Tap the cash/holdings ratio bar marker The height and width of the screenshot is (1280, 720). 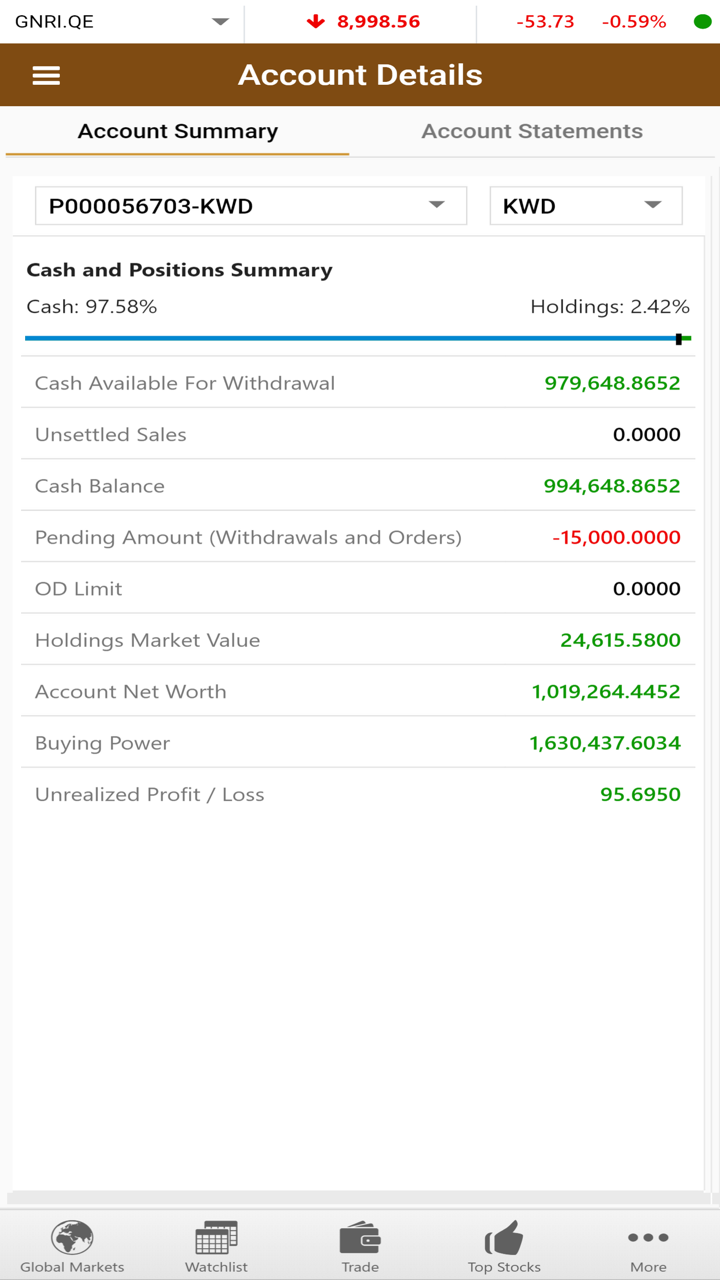(x=679, y=339)
